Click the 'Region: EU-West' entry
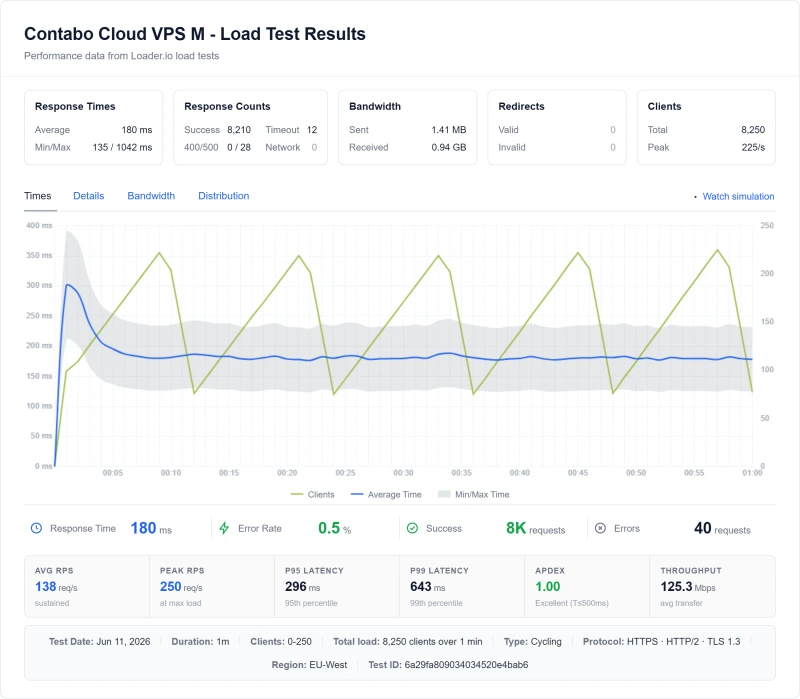Image resolution: width=800 pixels, height=699 pixels. [309, 665]
